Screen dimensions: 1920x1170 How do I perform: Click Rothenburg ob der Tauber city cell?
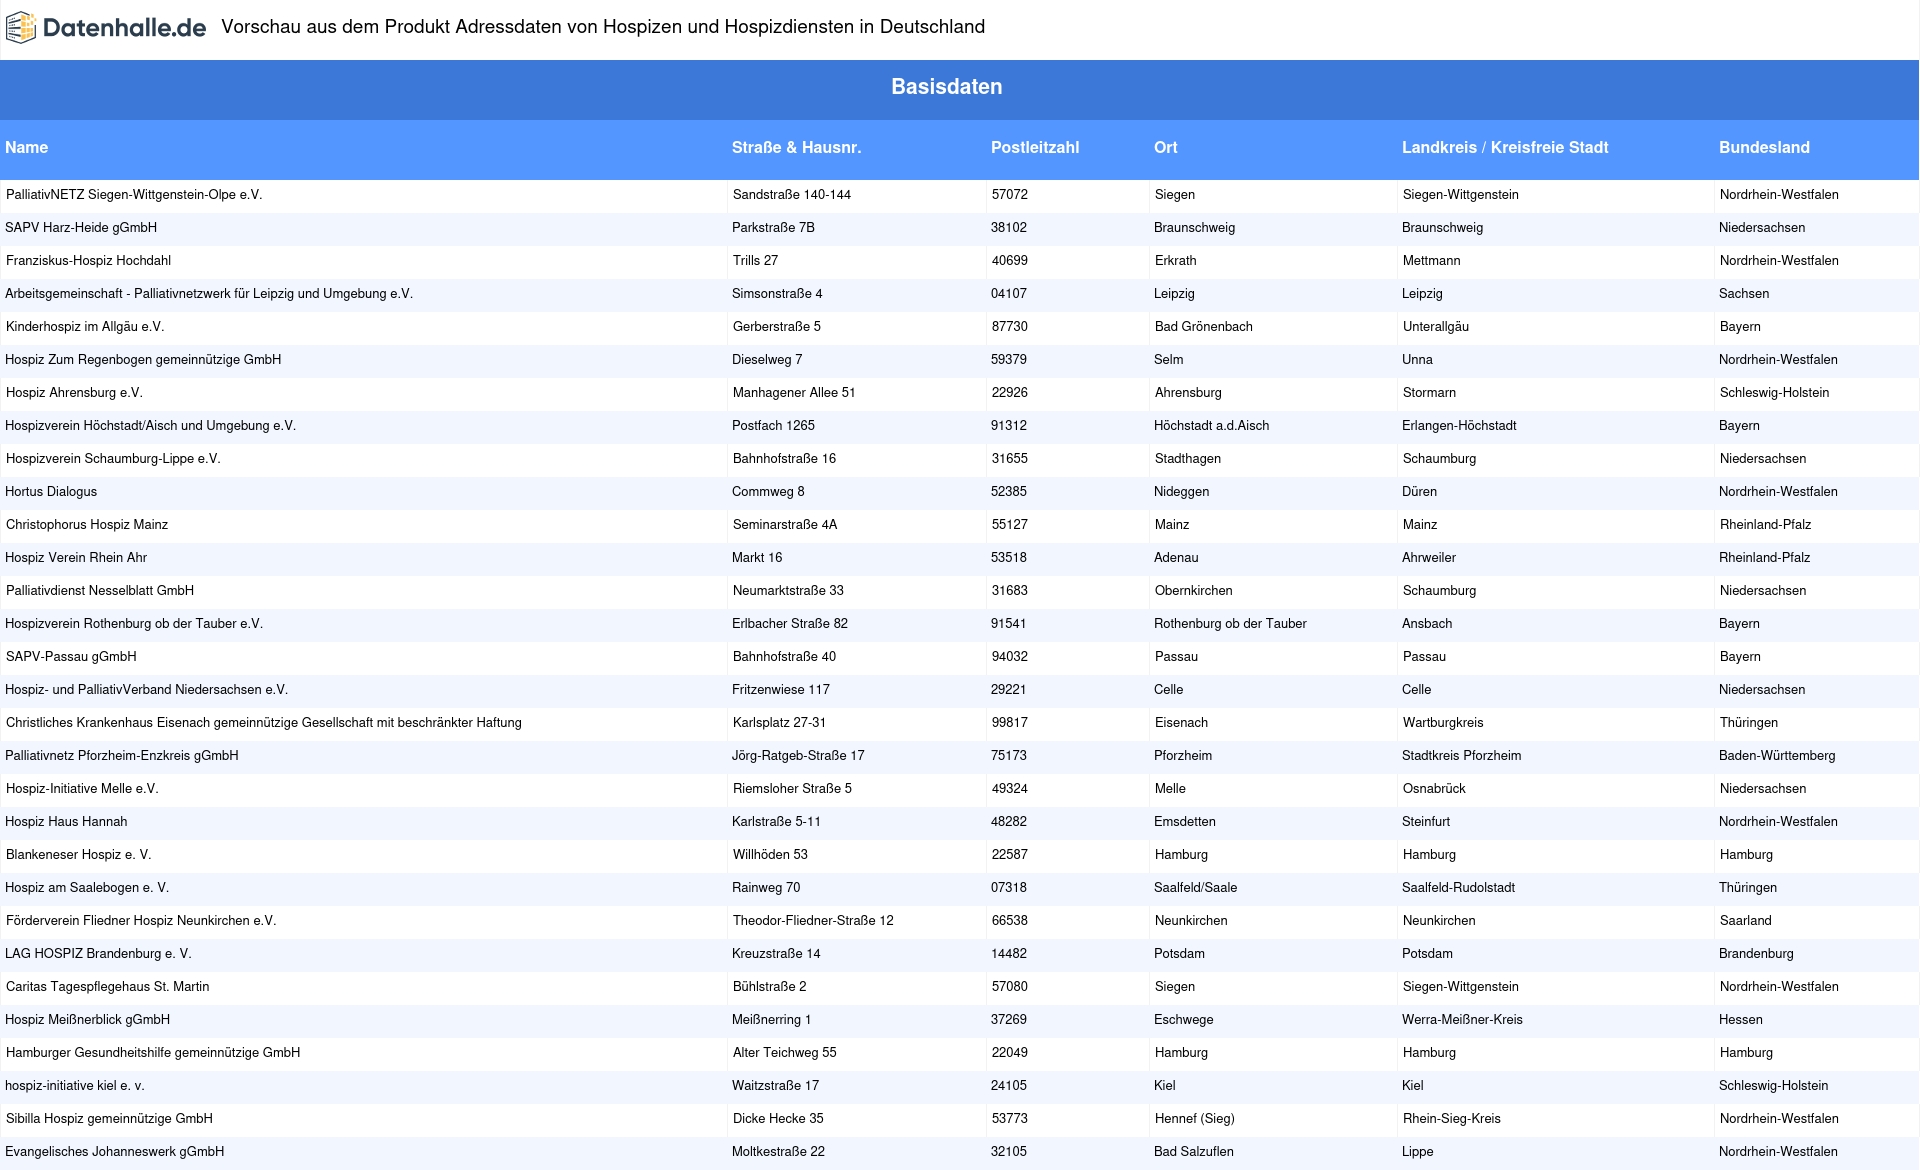[x=1230, y=624]
